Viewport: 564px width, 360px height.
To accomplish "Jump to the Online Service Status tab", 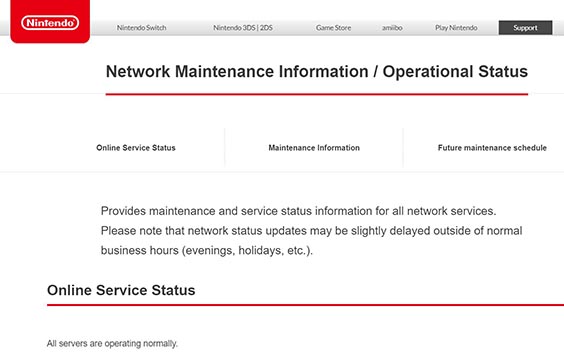I will point(136,148).
